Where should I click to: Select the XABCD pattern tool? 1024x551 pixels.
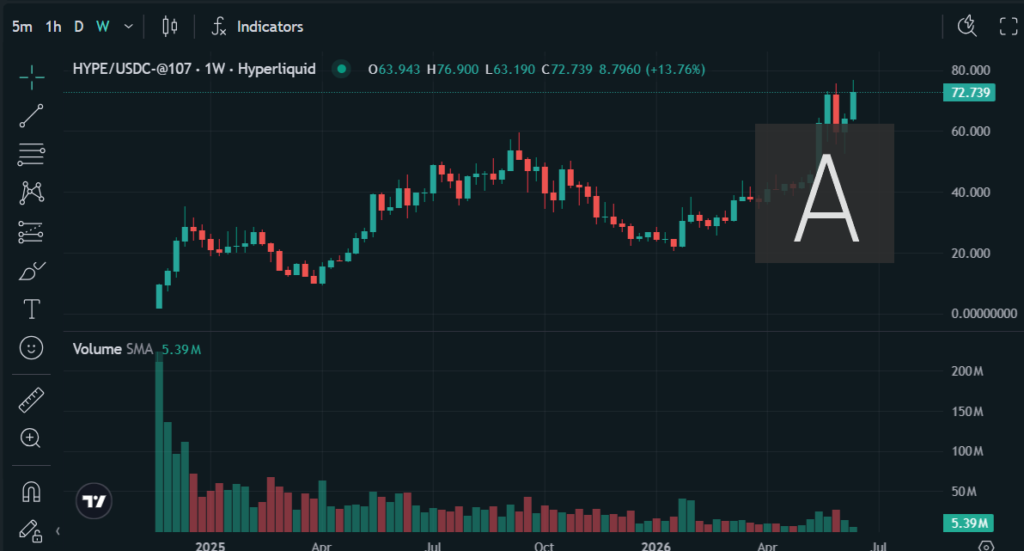[x=31, y=193]
